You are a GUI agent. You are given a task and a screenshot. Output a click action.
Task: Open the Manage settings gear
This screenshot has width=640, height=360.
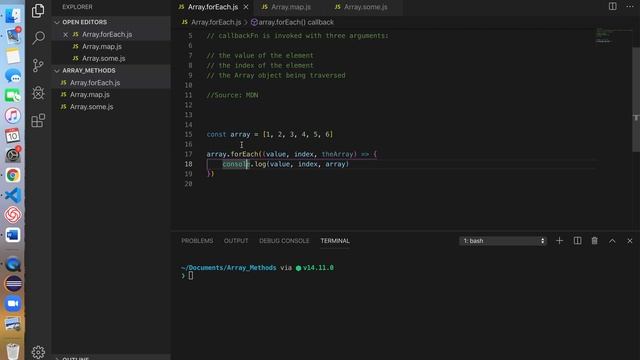(38, 352)
